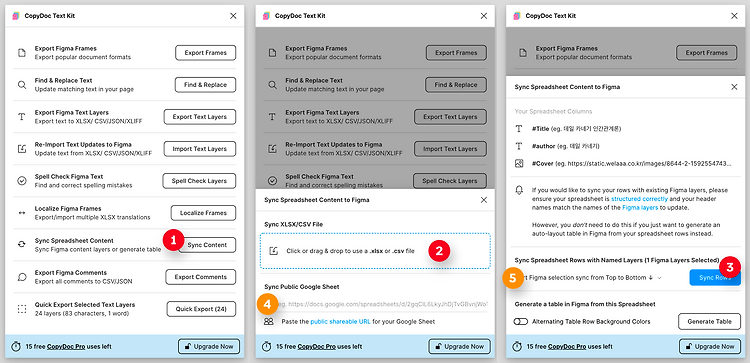Viewport: 750px width, 363px height.
Task: Select the #Cover column URL text
Action: 631,164
